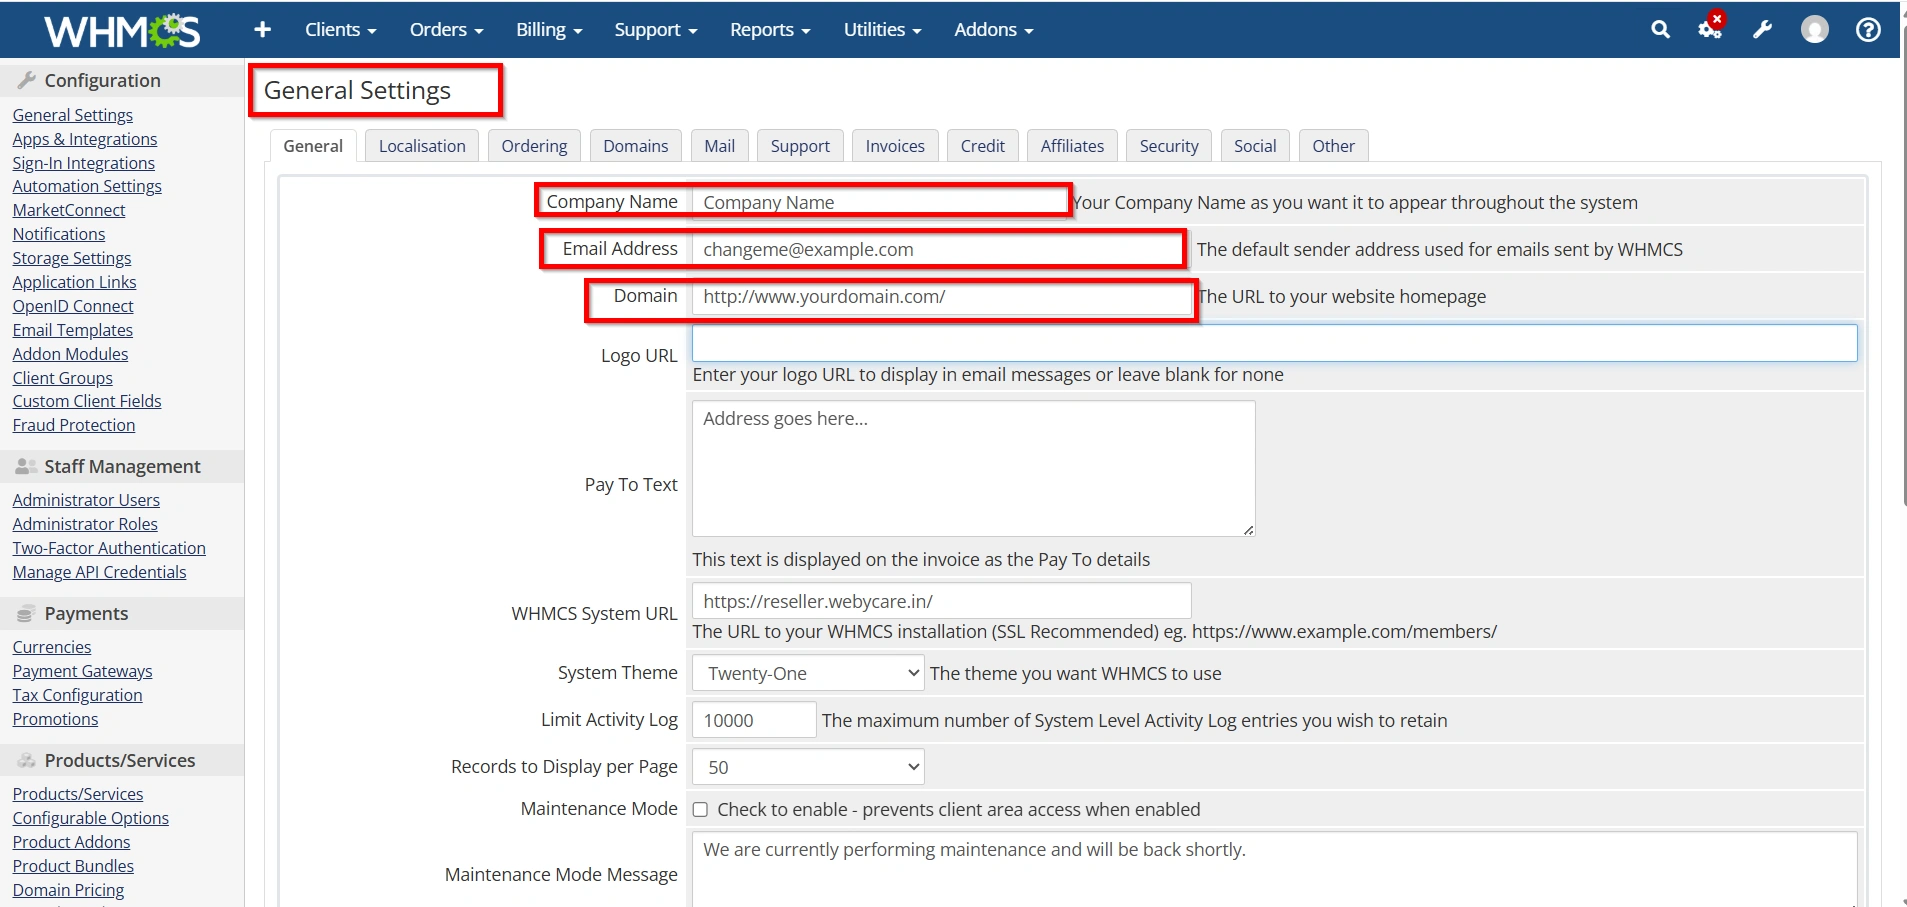Go to Fraud Protection
The height and width of the screenshot is (907, 1907).
74,425
